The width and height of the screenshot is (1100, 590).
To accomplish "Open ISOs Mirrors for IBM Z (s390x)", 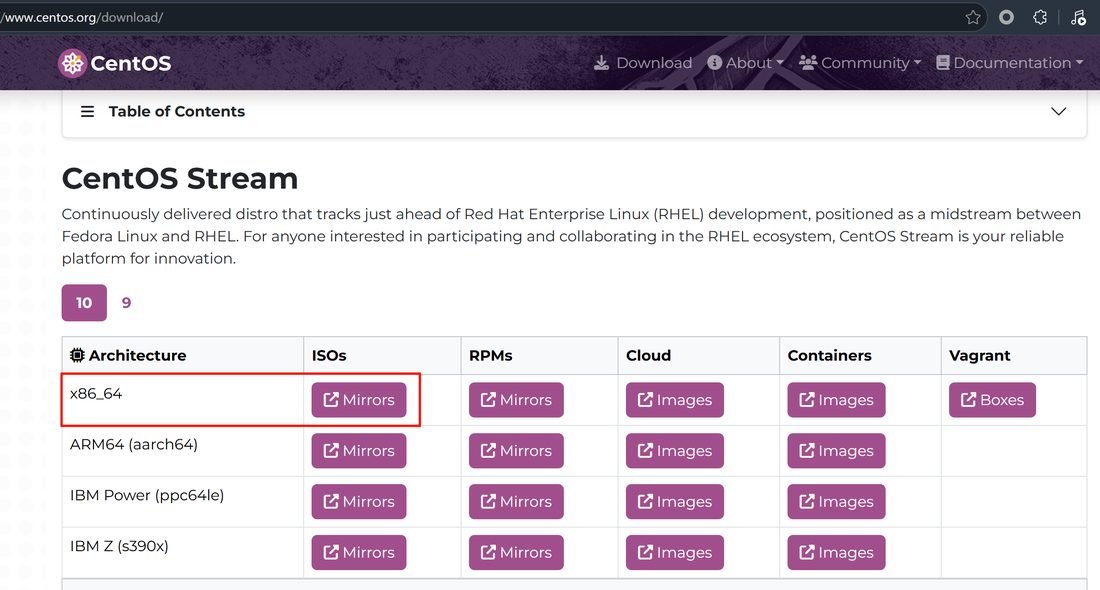I will pyautogui.click(x=358, y=553).
